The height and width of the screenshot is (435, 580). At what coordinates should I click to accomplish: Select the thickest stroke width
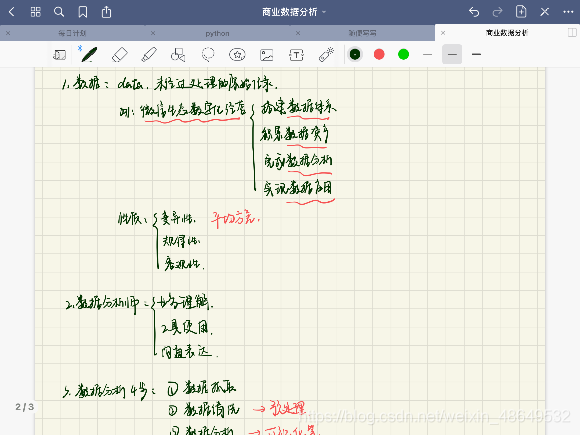tap(476, 54)
